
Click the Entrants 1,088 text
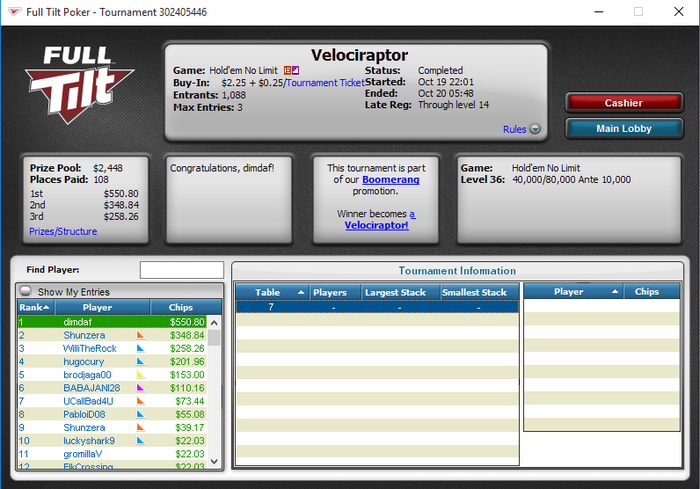209,95
